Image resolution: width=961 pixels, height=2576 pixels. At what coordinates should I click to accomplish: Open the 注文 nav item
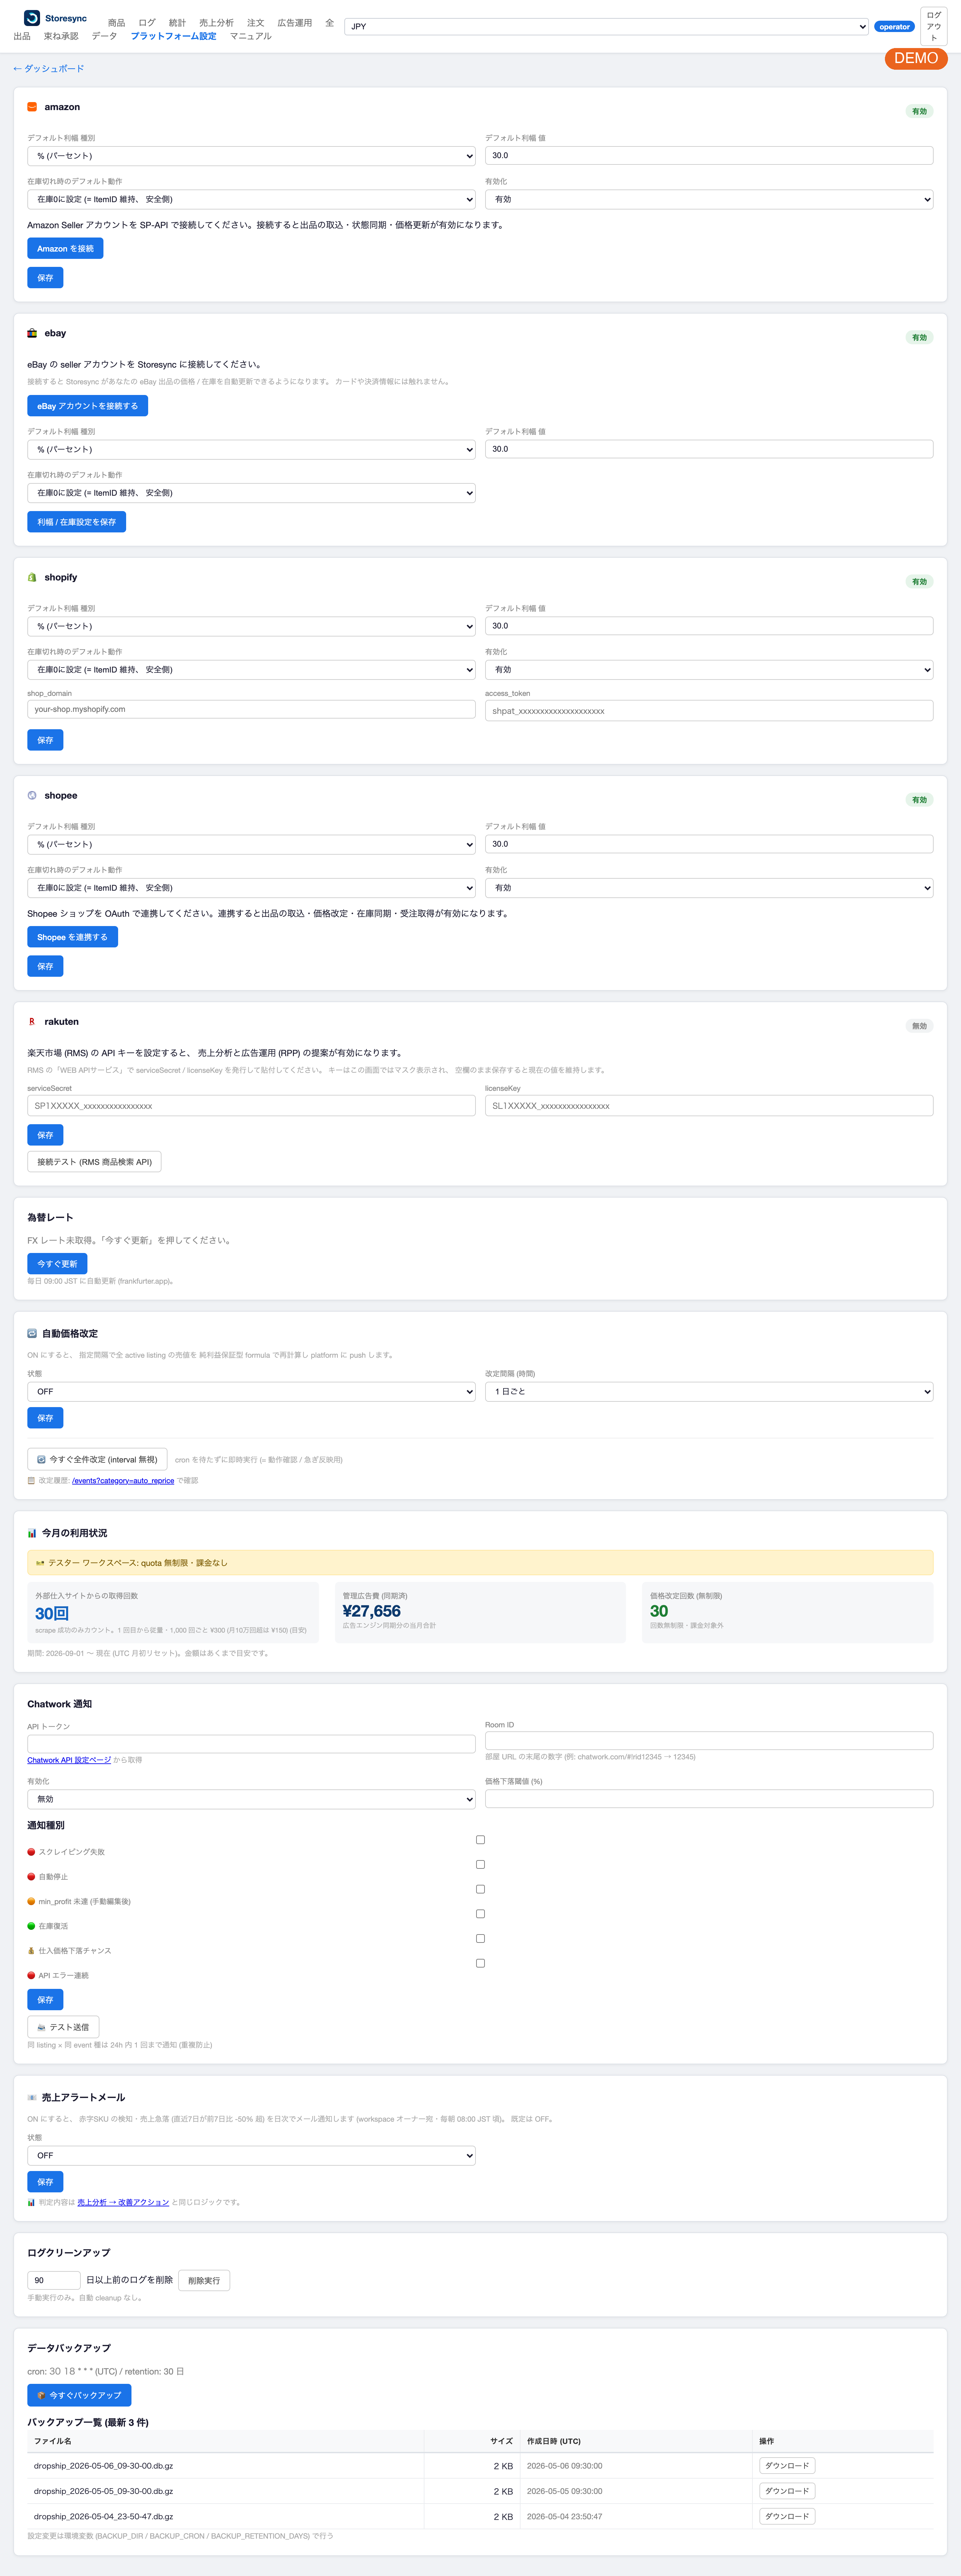click(x=256, y=23)
